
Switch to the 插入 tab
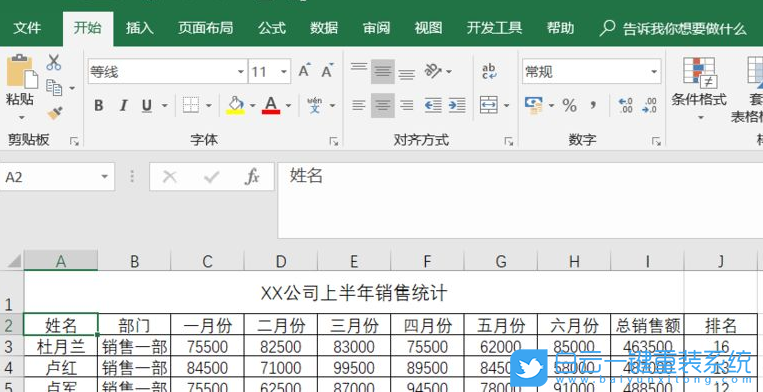tap(140, 28)
